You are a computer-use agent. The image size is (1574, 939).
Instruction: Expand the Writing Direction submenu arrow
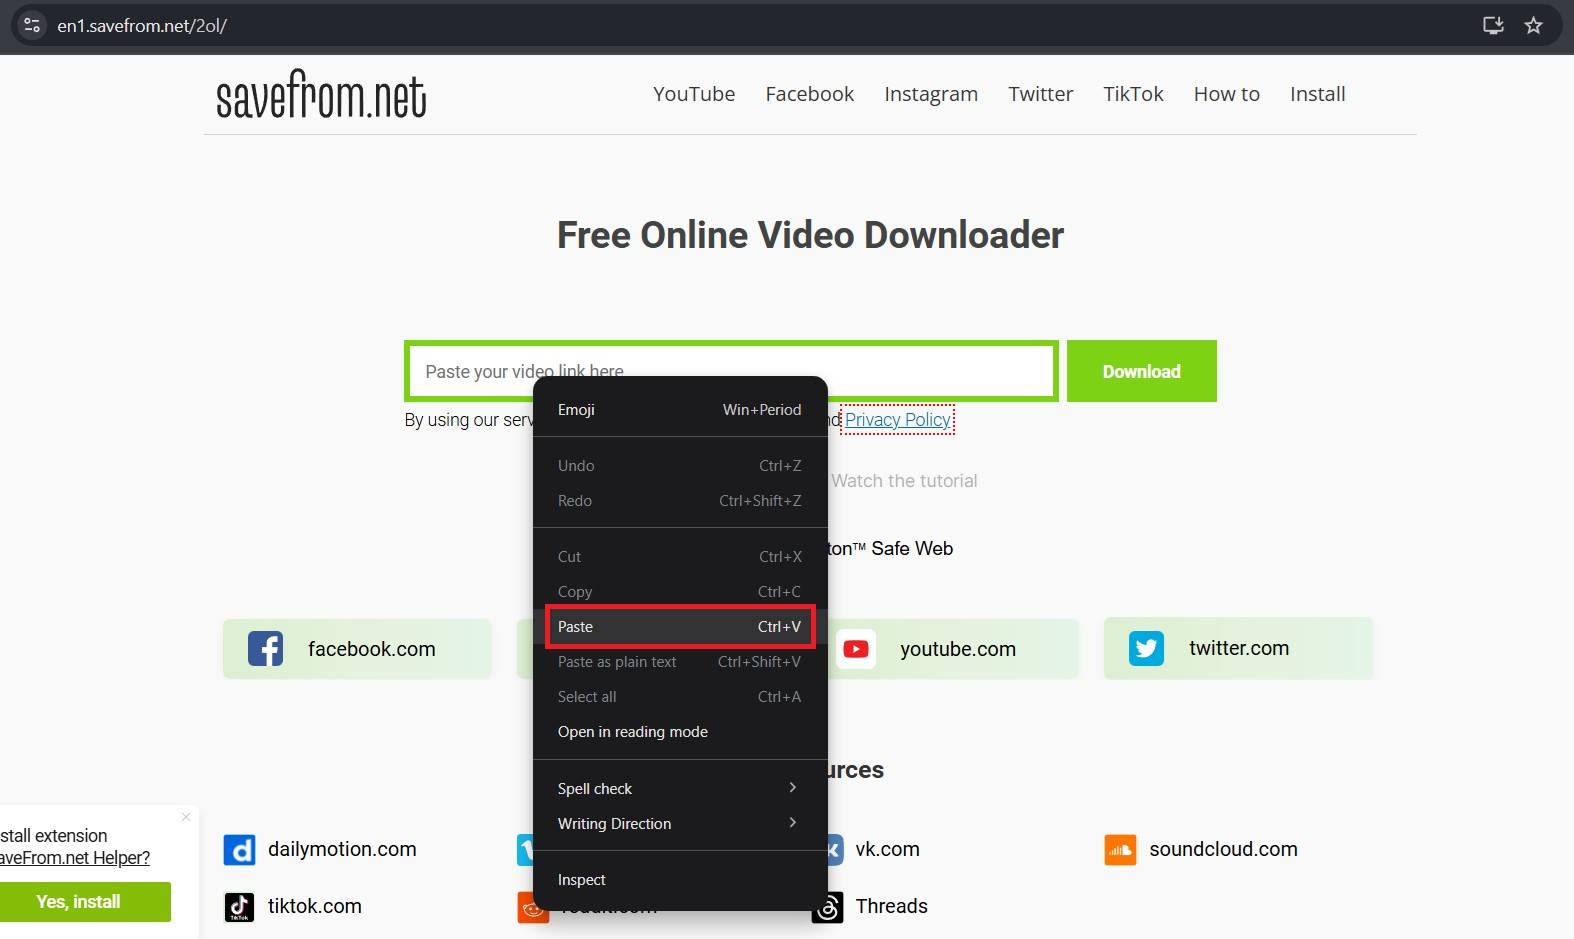[x=793, y=823]
